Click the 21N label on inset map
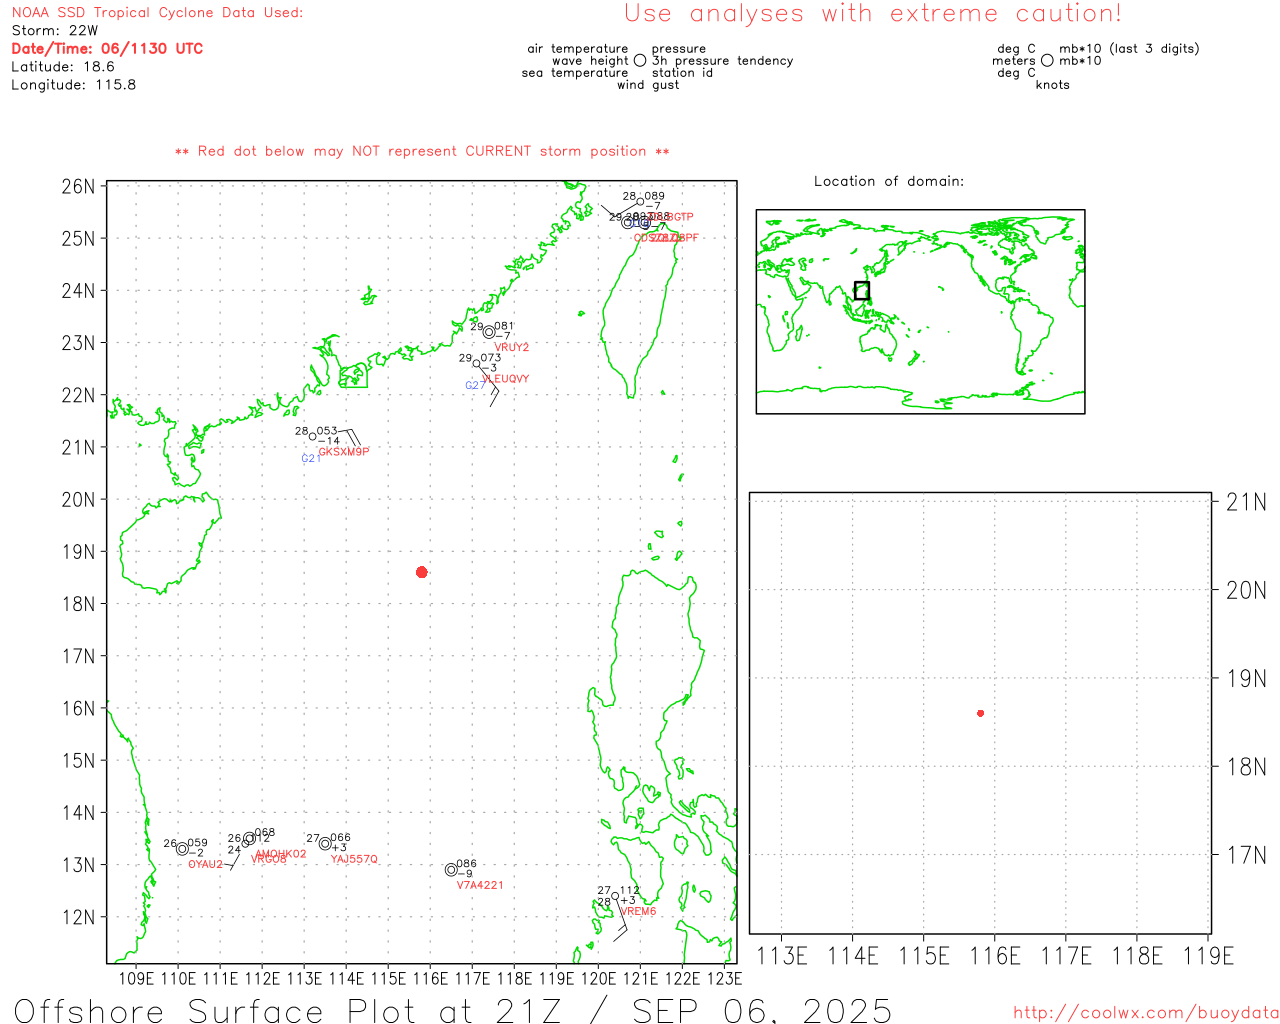Viewport: 1280px width, 1024px height. click(x=1246, y=502)
